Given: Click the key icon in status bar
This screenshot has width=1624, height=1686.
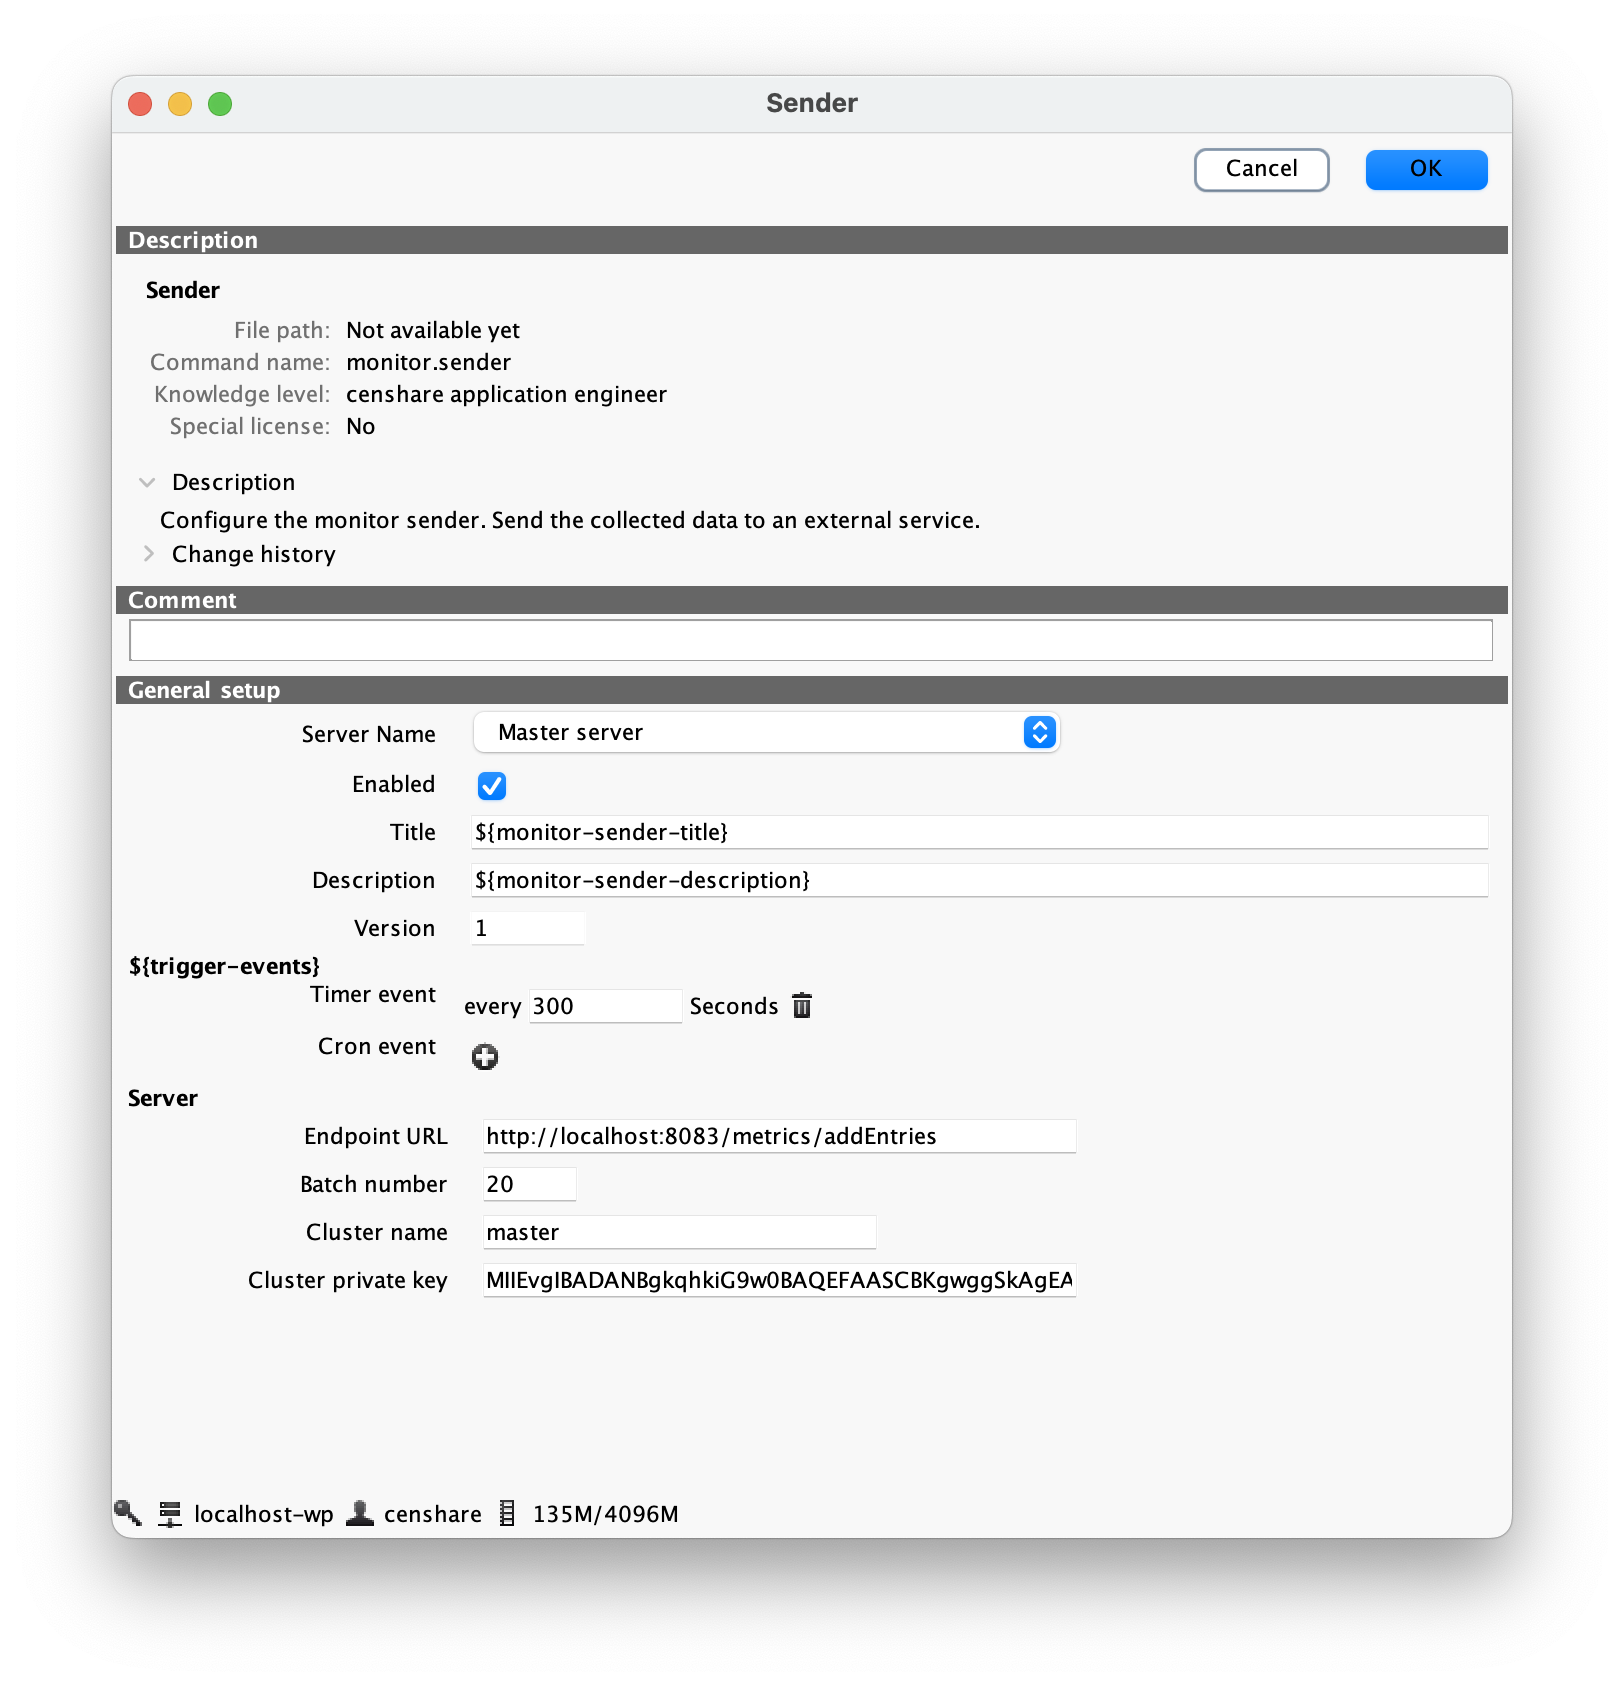Looking at the screenshot, I should point(128,1513).
